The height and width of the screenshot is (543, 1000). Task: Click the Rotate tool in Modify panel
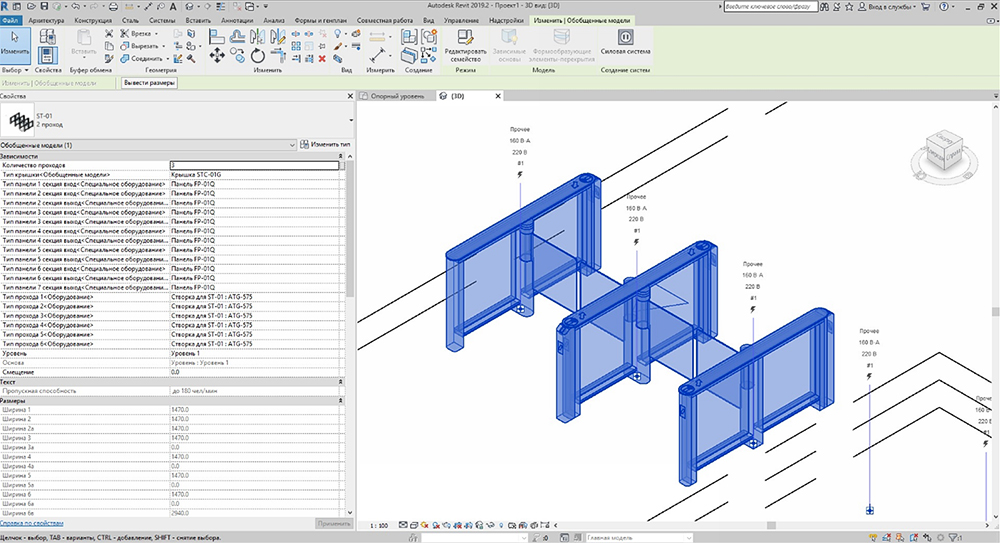tap(258, 55)
